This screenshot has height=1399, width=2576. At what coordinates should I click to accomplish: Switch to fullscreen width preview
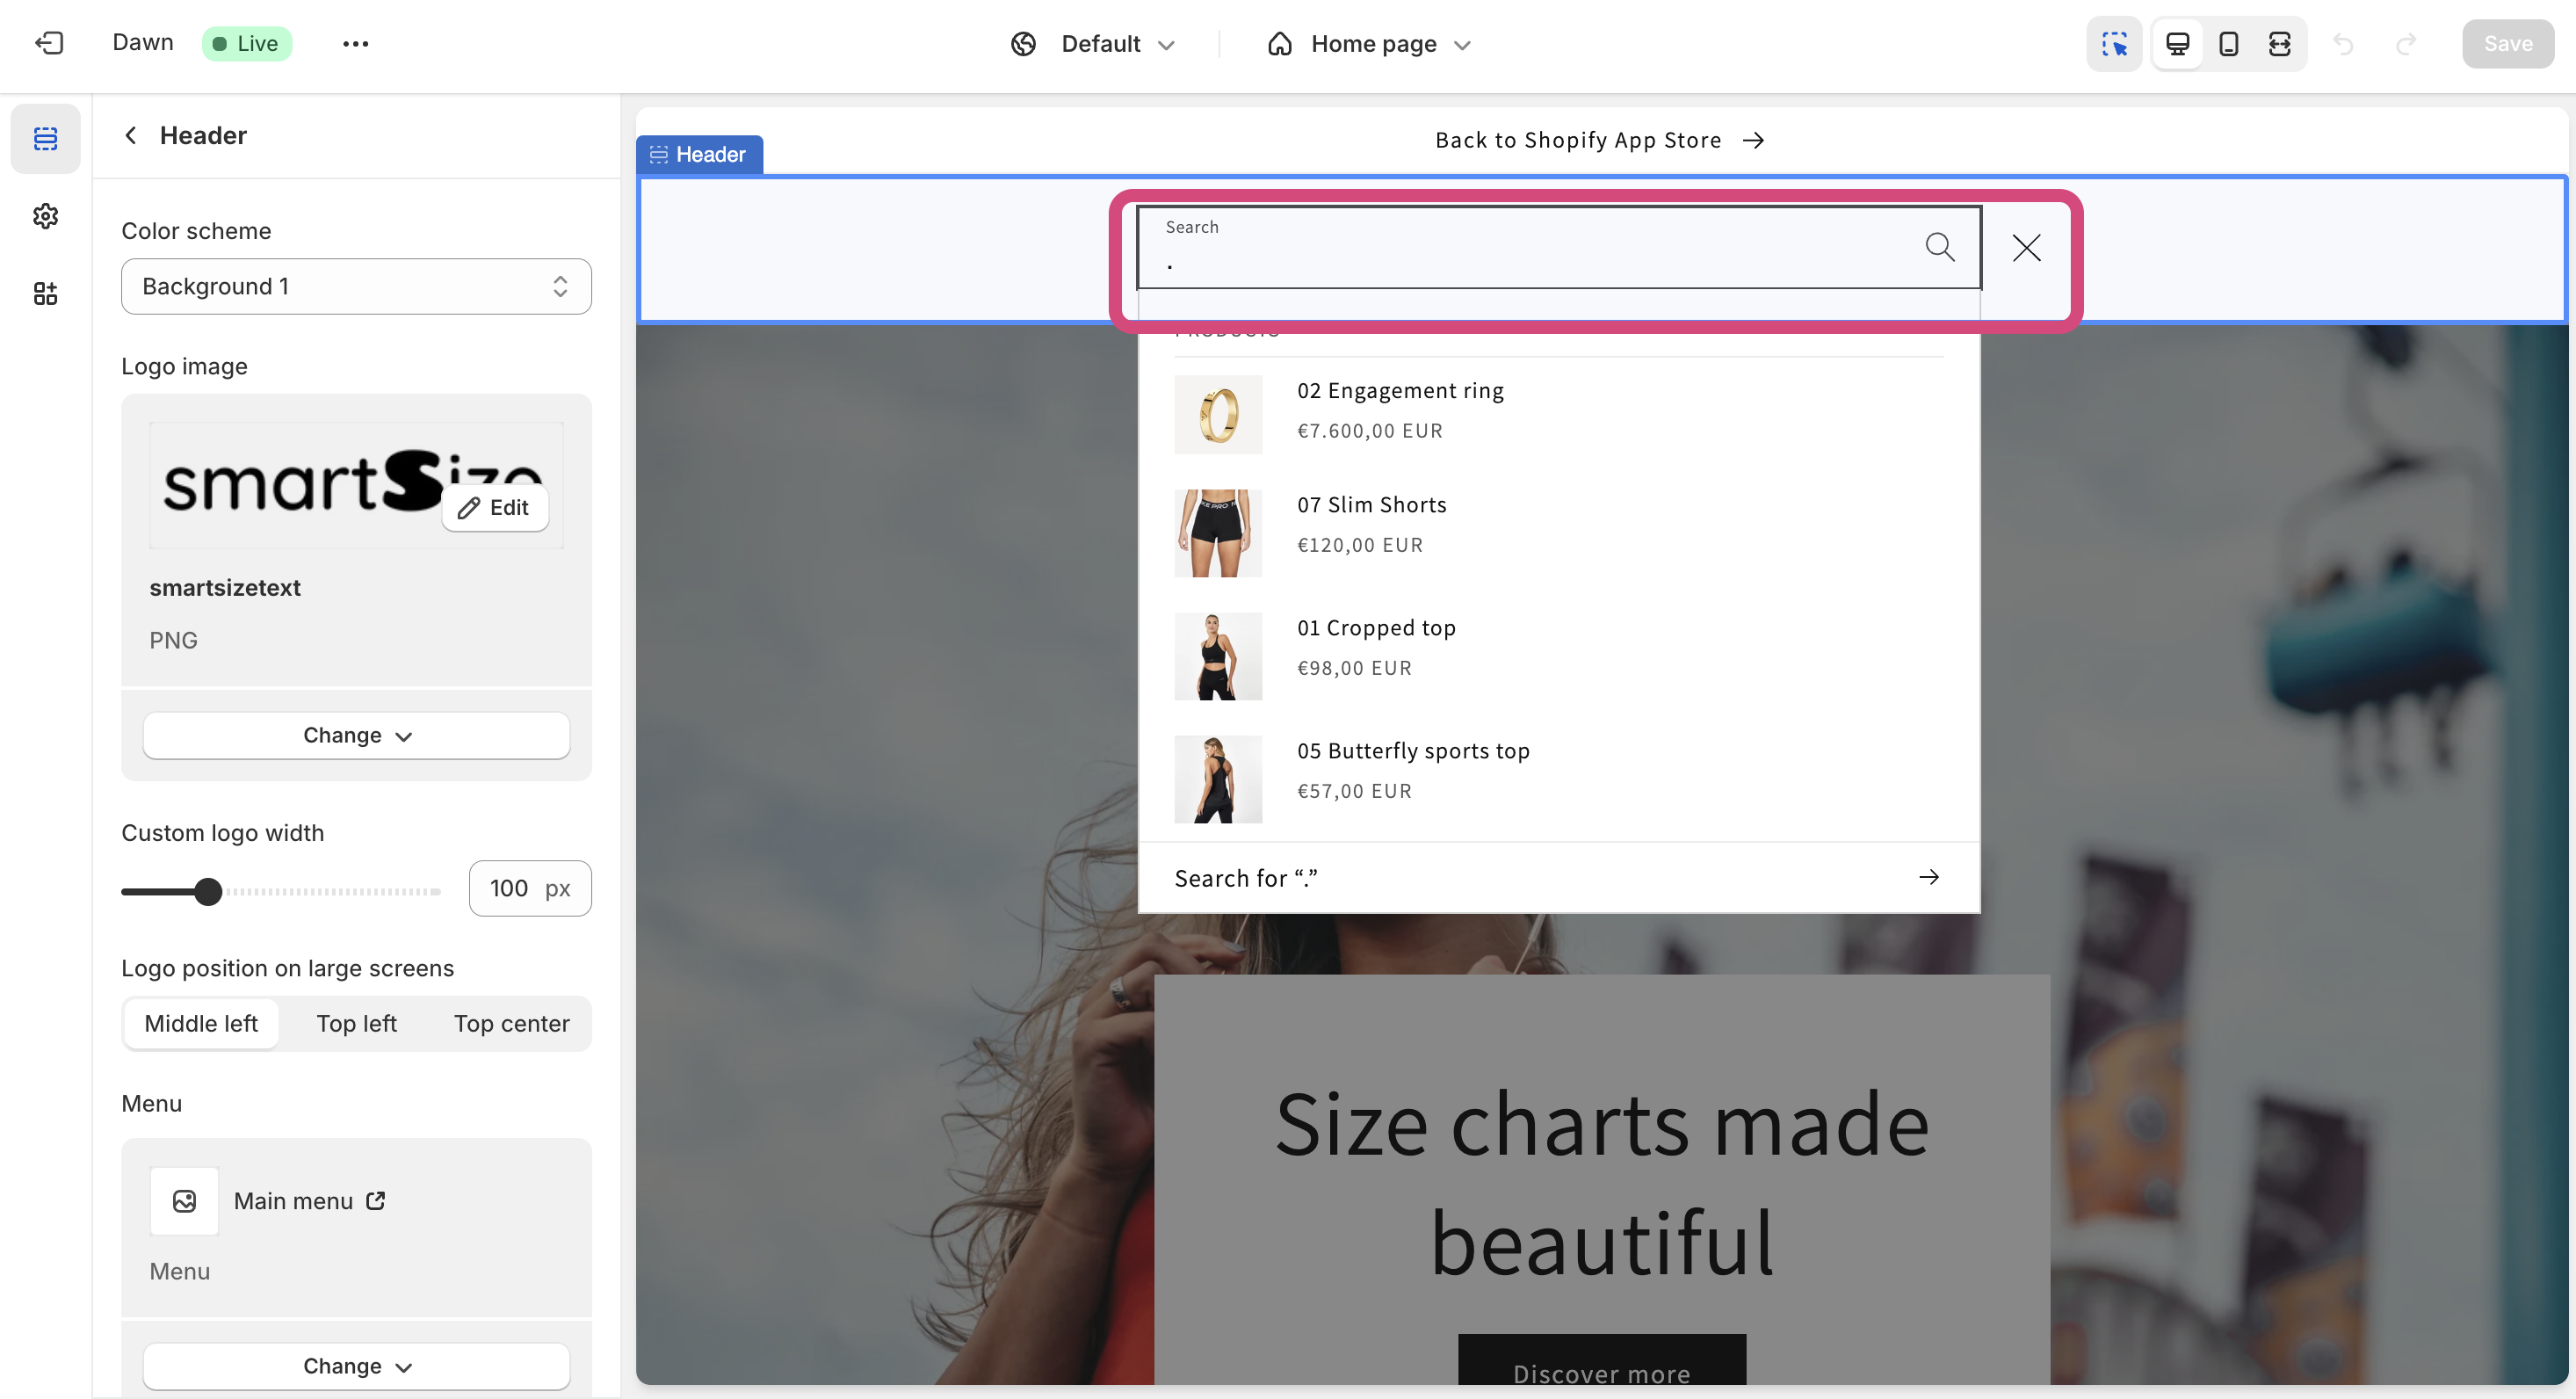coord(2280,44)
